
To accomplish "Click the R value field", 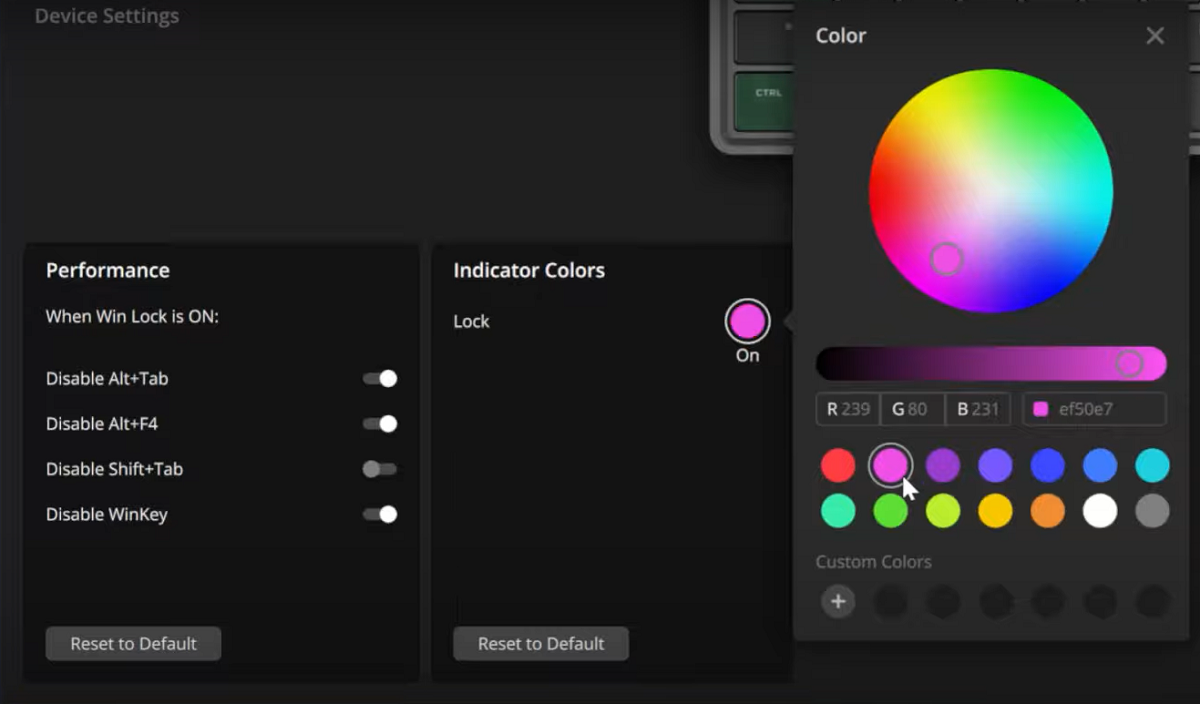I will (847, 408).
